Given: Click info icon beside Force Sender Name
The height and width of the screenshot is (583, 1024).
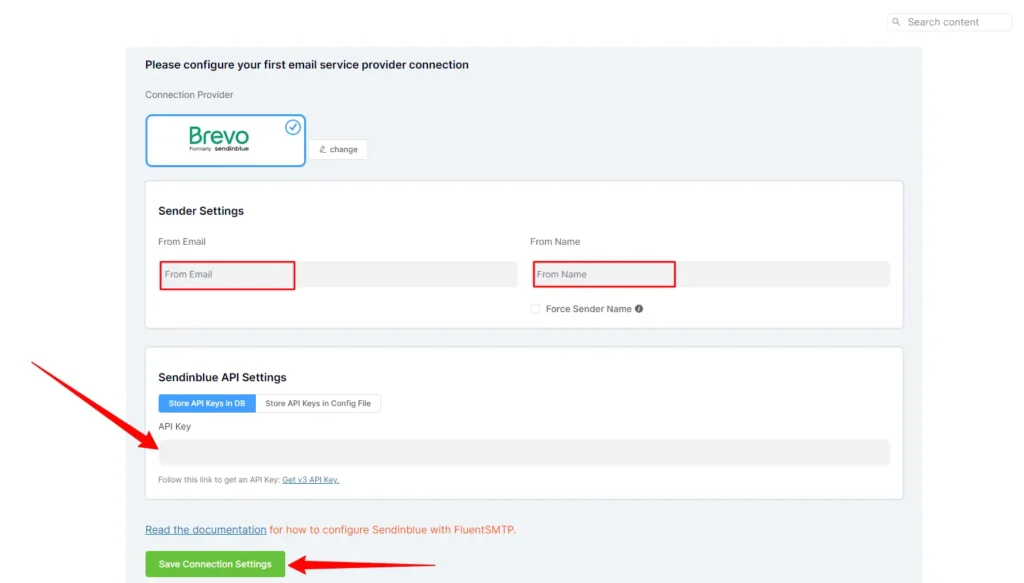Looking at the screenshot, I should click(639, 309).
